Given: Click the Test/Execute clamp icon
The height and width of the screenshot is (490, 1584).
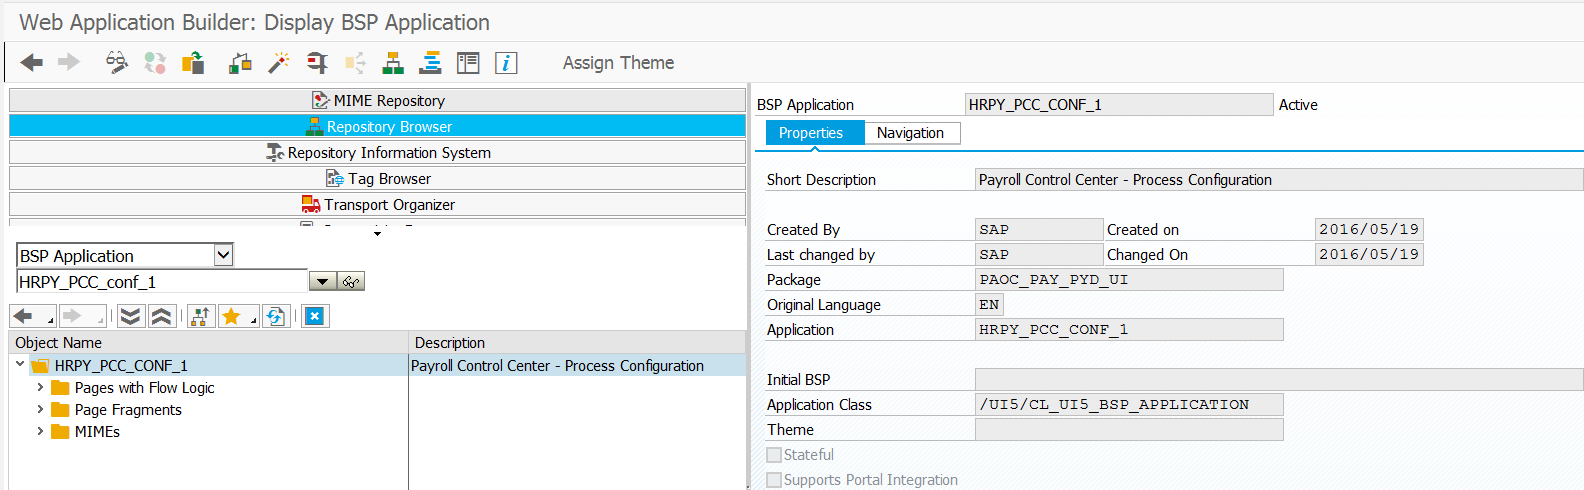Looking at the screenshot, I should click(x=317, y=63).
